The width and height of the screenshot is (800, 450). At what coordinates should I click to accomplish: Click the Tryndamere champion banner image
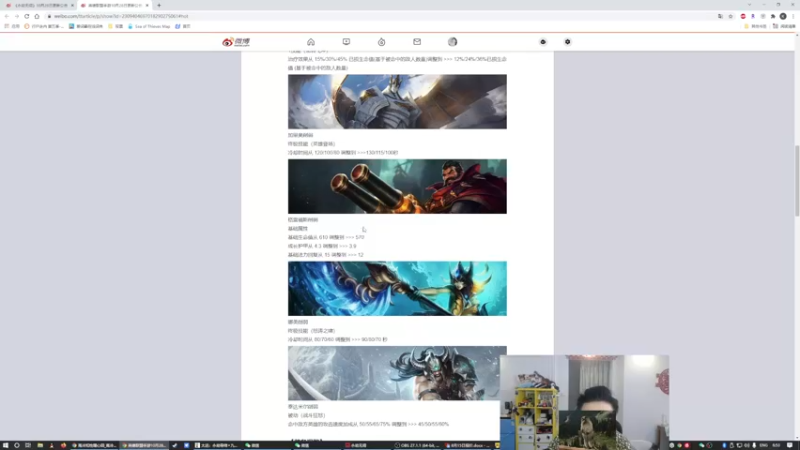coord(397,373)
